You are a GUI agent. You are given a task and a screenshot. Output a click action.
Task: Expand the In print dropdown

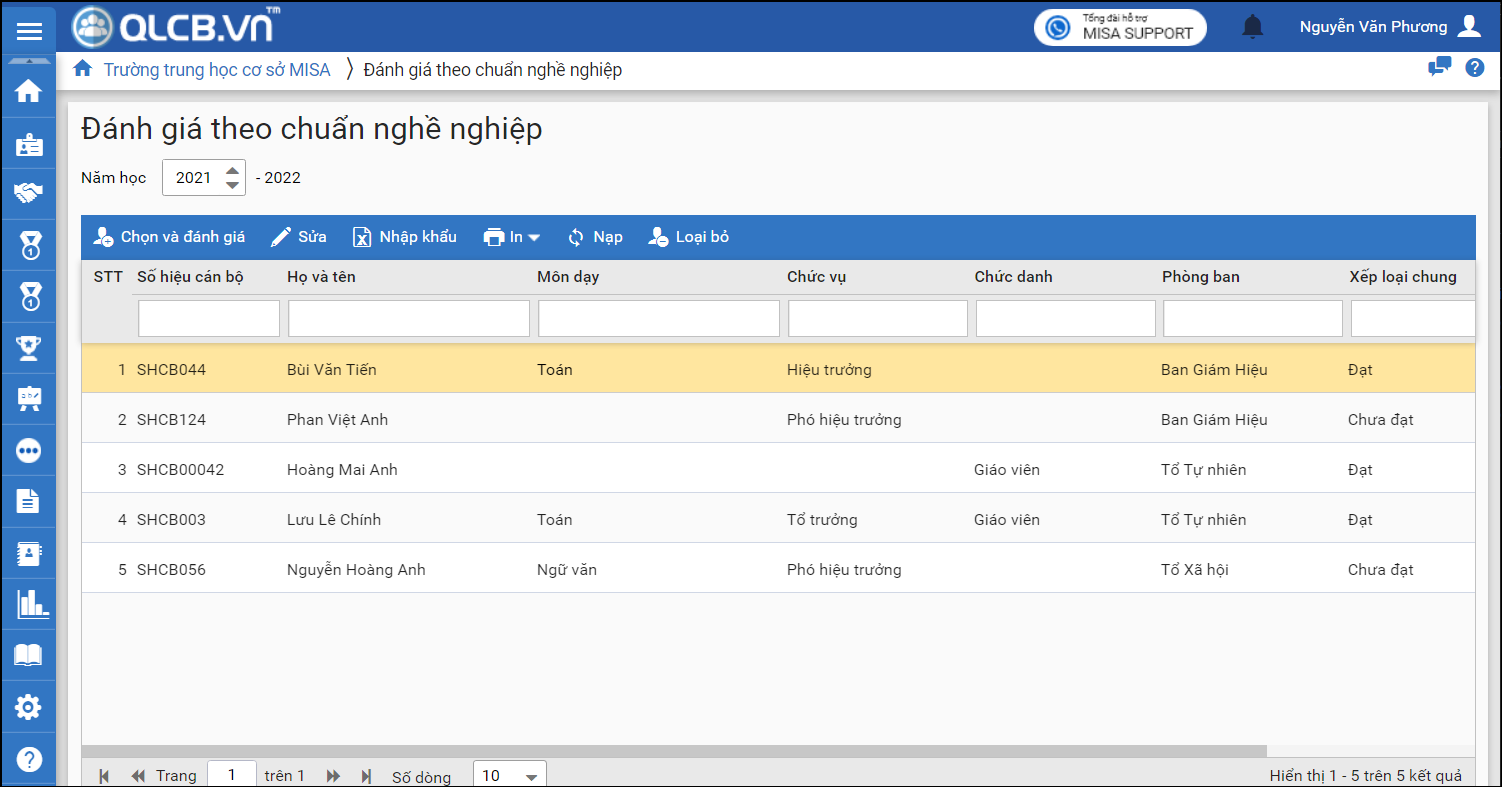pos(512,237)
